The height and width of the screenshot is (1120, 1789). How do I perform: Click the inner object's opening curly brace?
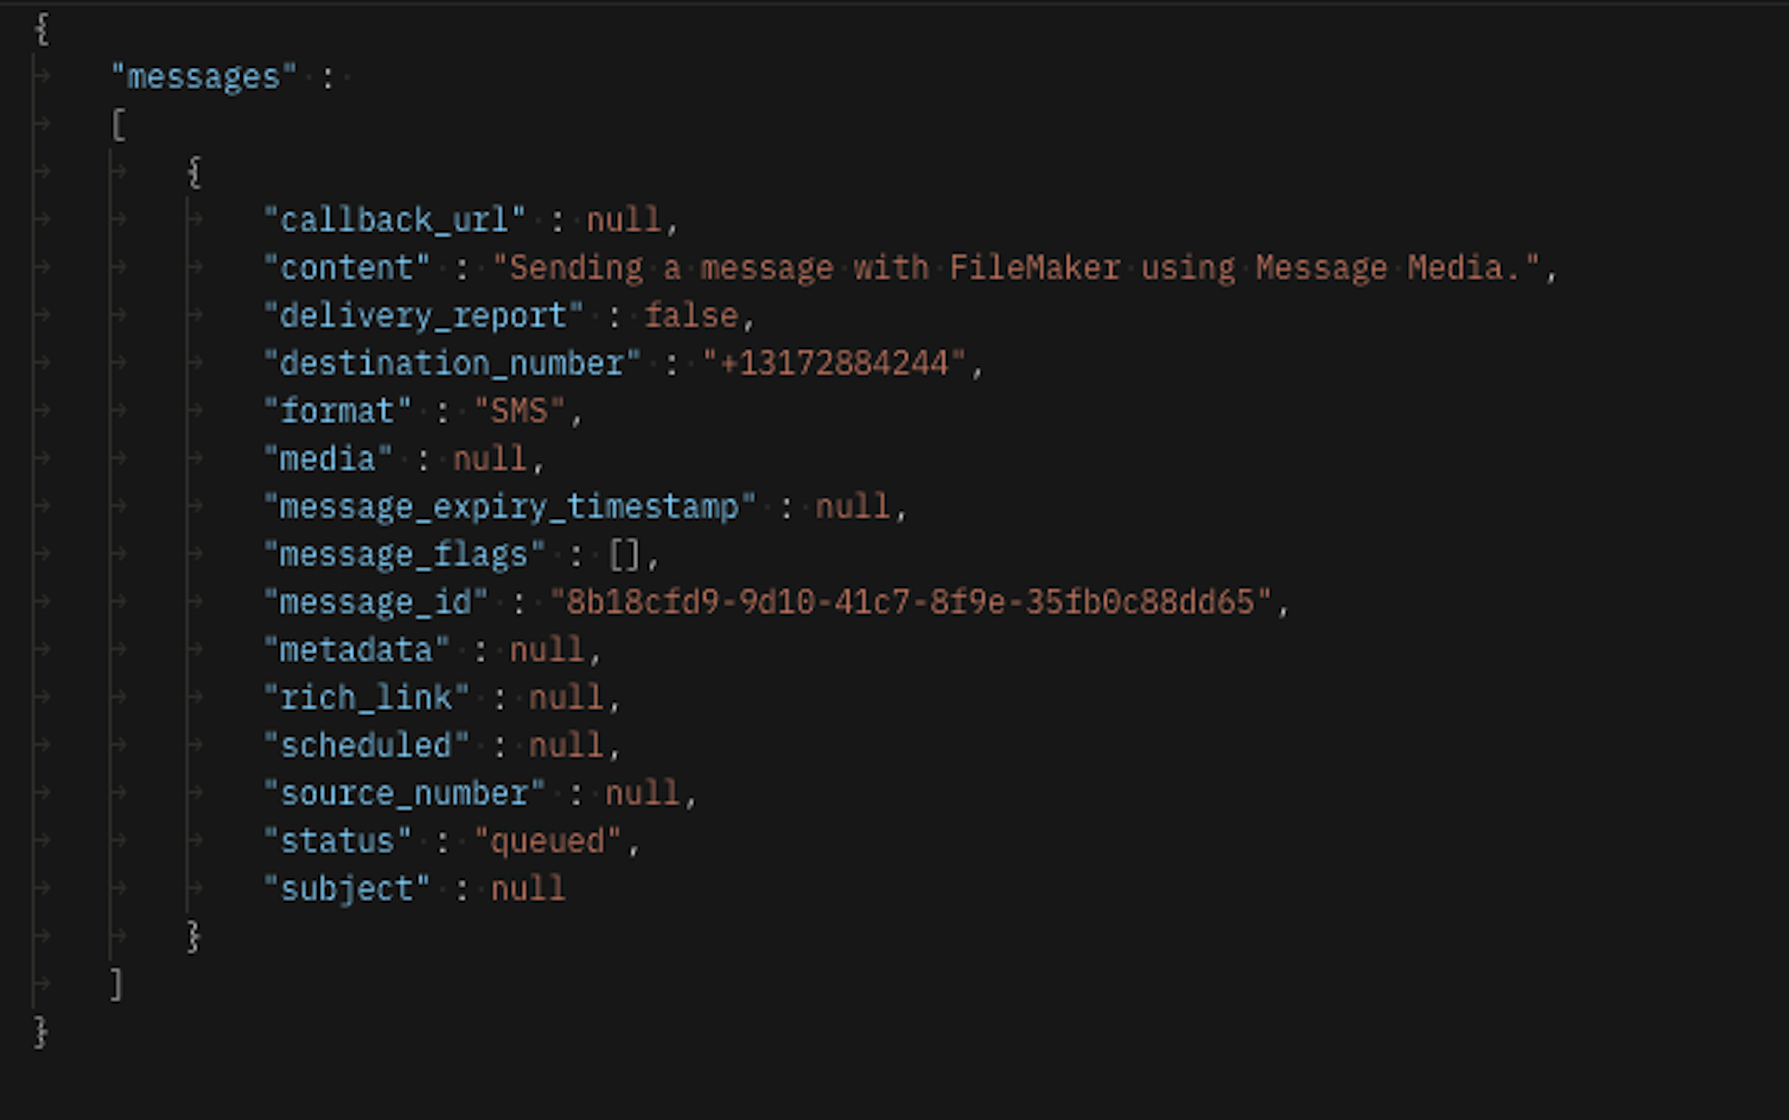[x=194, y=172]
